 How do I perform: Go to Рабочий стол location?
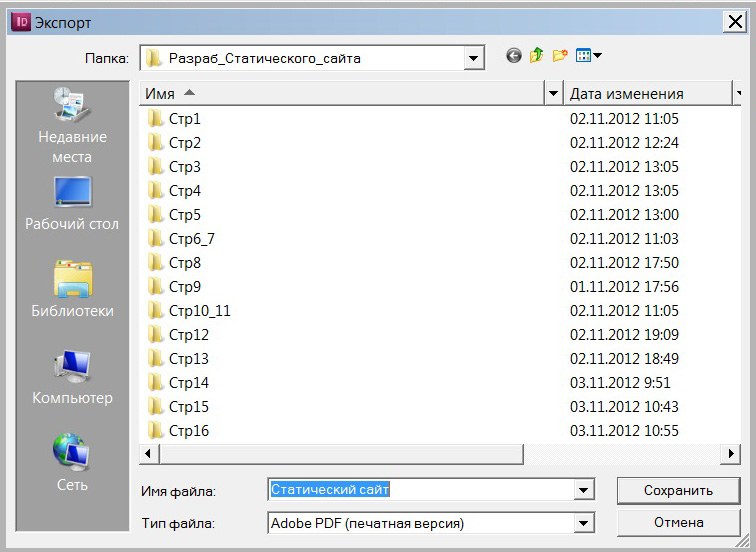coord(72,203)
